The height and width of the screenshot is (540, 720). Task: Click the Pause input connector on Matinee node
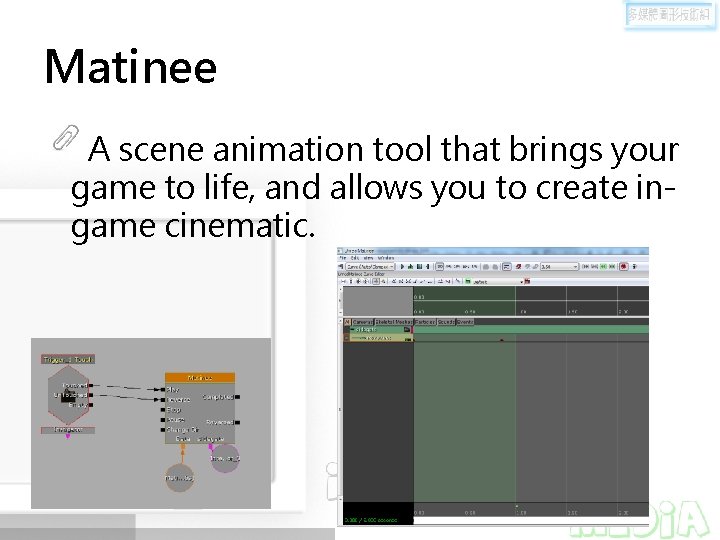coord(163,420)
